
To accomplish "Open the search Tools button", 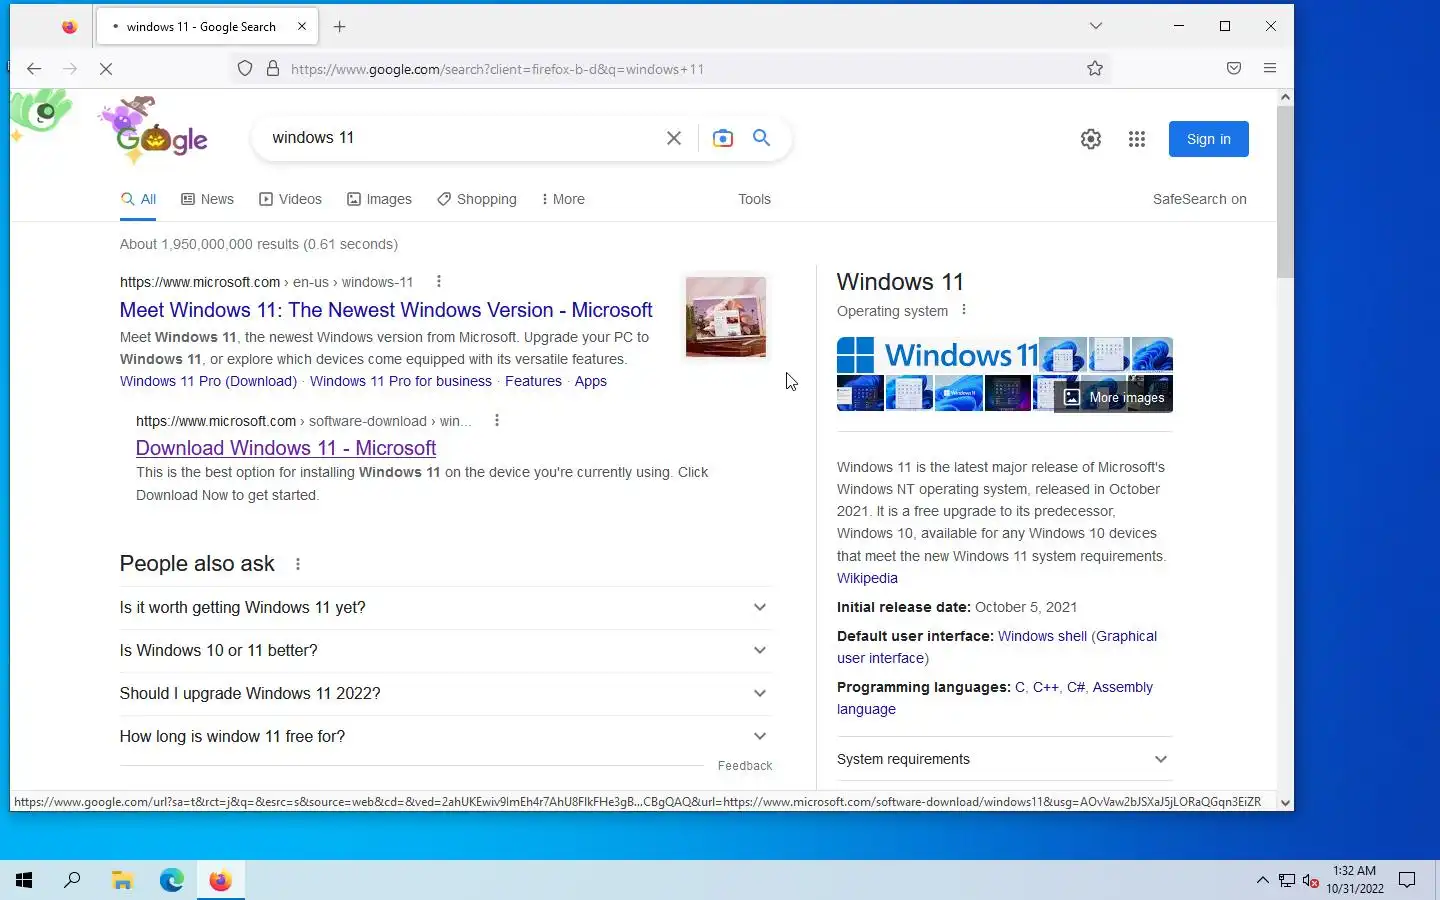I will click(x=754, y=199).
